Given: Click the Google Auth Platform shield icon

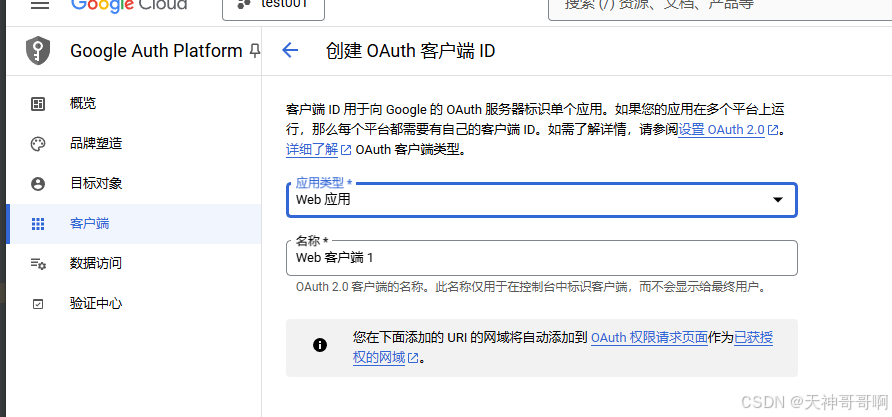Looking at the screenshot, I should (38, 51).
